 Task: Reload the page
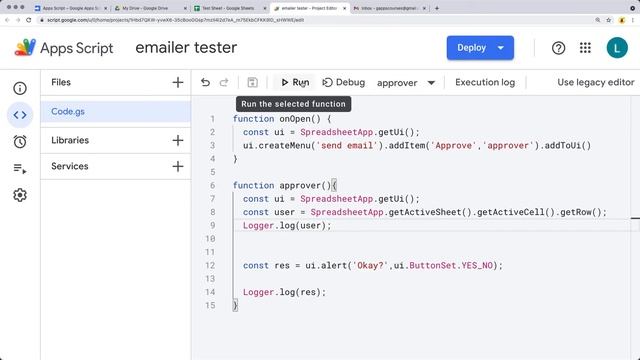pyautogui.click(x=29, y=20)
